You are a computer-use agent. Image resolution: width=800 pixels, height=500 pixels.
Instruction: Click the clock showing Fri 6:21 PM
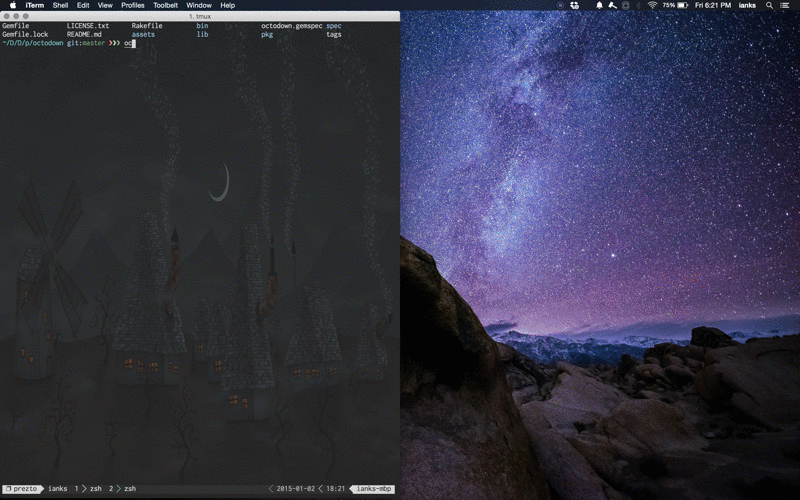click(x=713, y=5)
